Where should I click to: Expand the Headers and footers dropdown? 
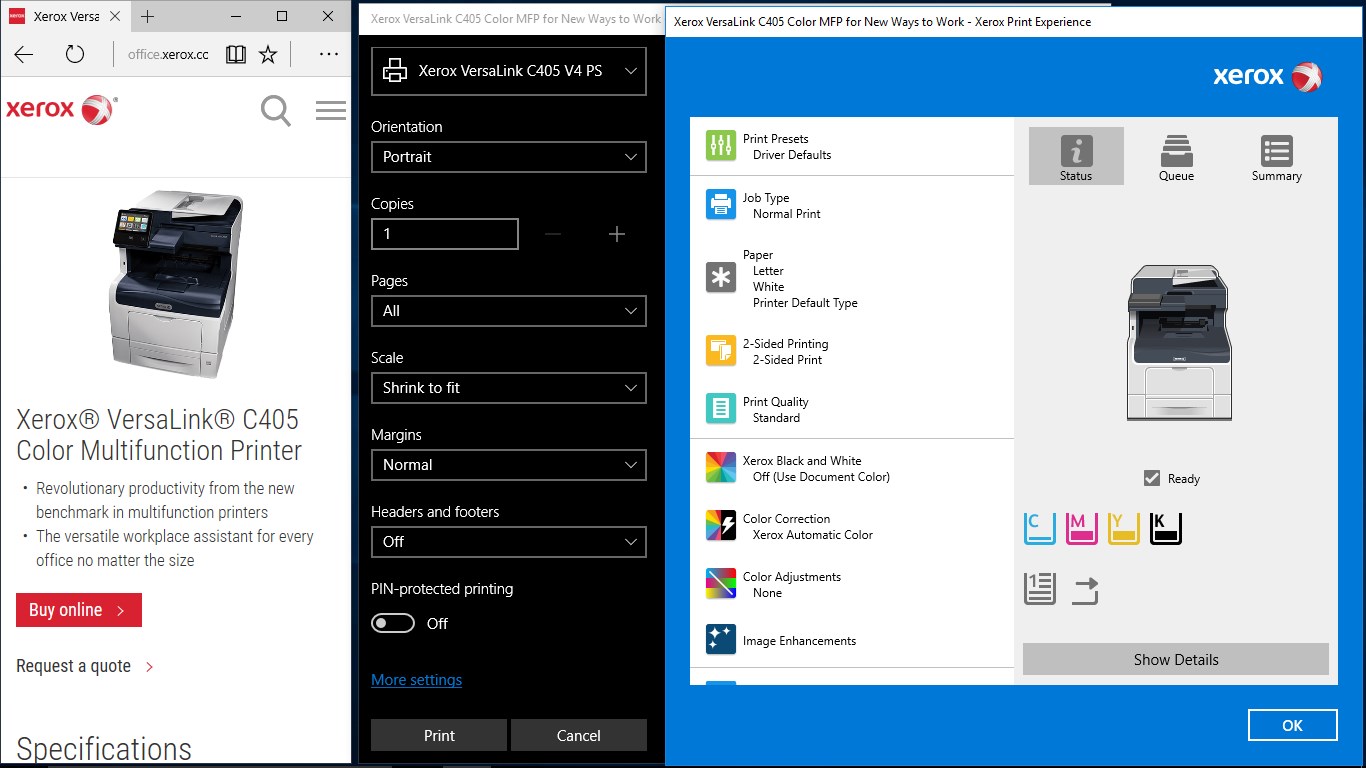[509, 542]
